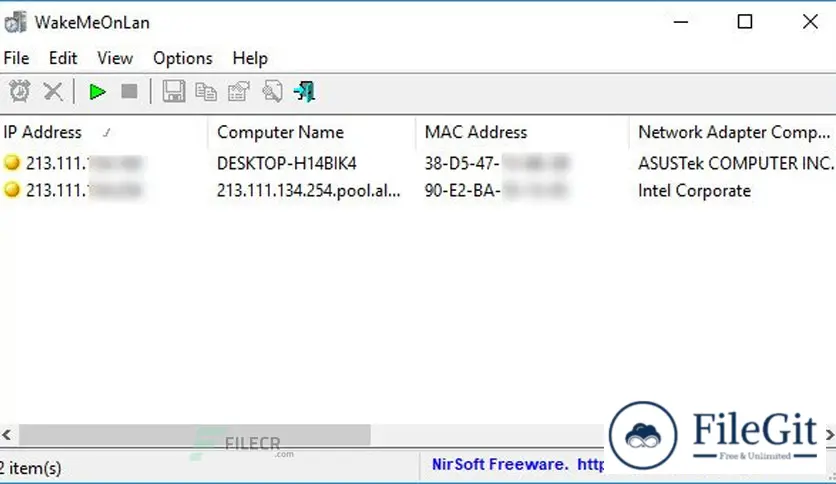Click the Delete Selected Items X icon
Screen dimensions: 836x484
point(53,92)
